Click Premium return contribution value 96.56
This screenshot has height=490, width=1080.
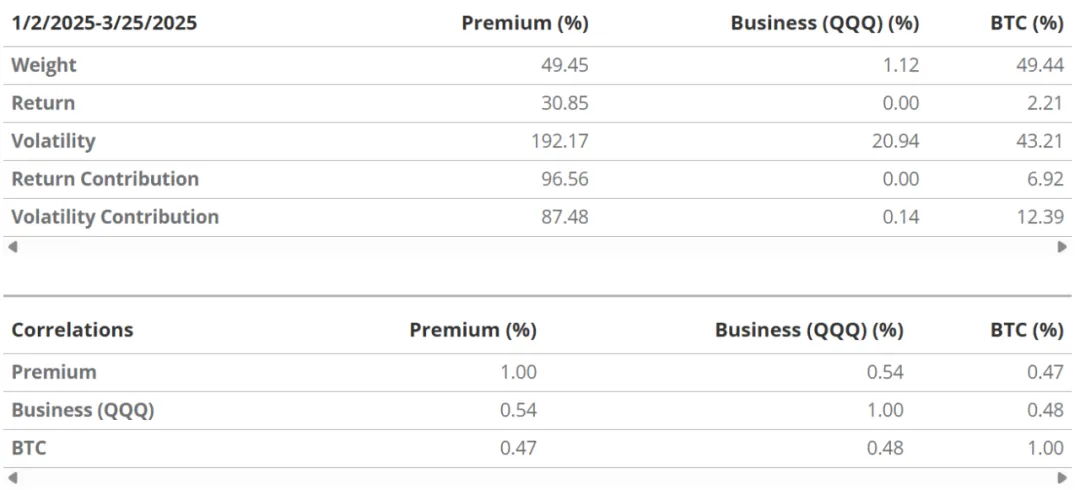click(565, 179)
